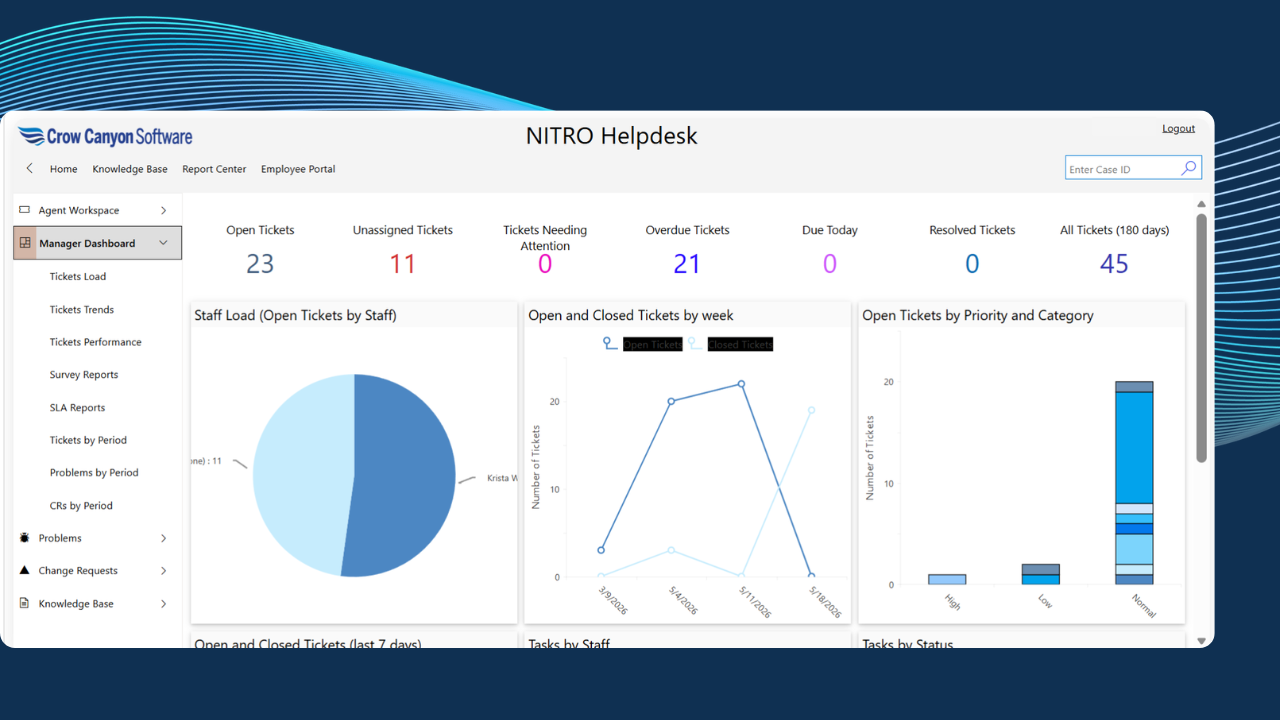Click the Closed Tickets 5/18/2026 data point

click(x=811, y=410)
